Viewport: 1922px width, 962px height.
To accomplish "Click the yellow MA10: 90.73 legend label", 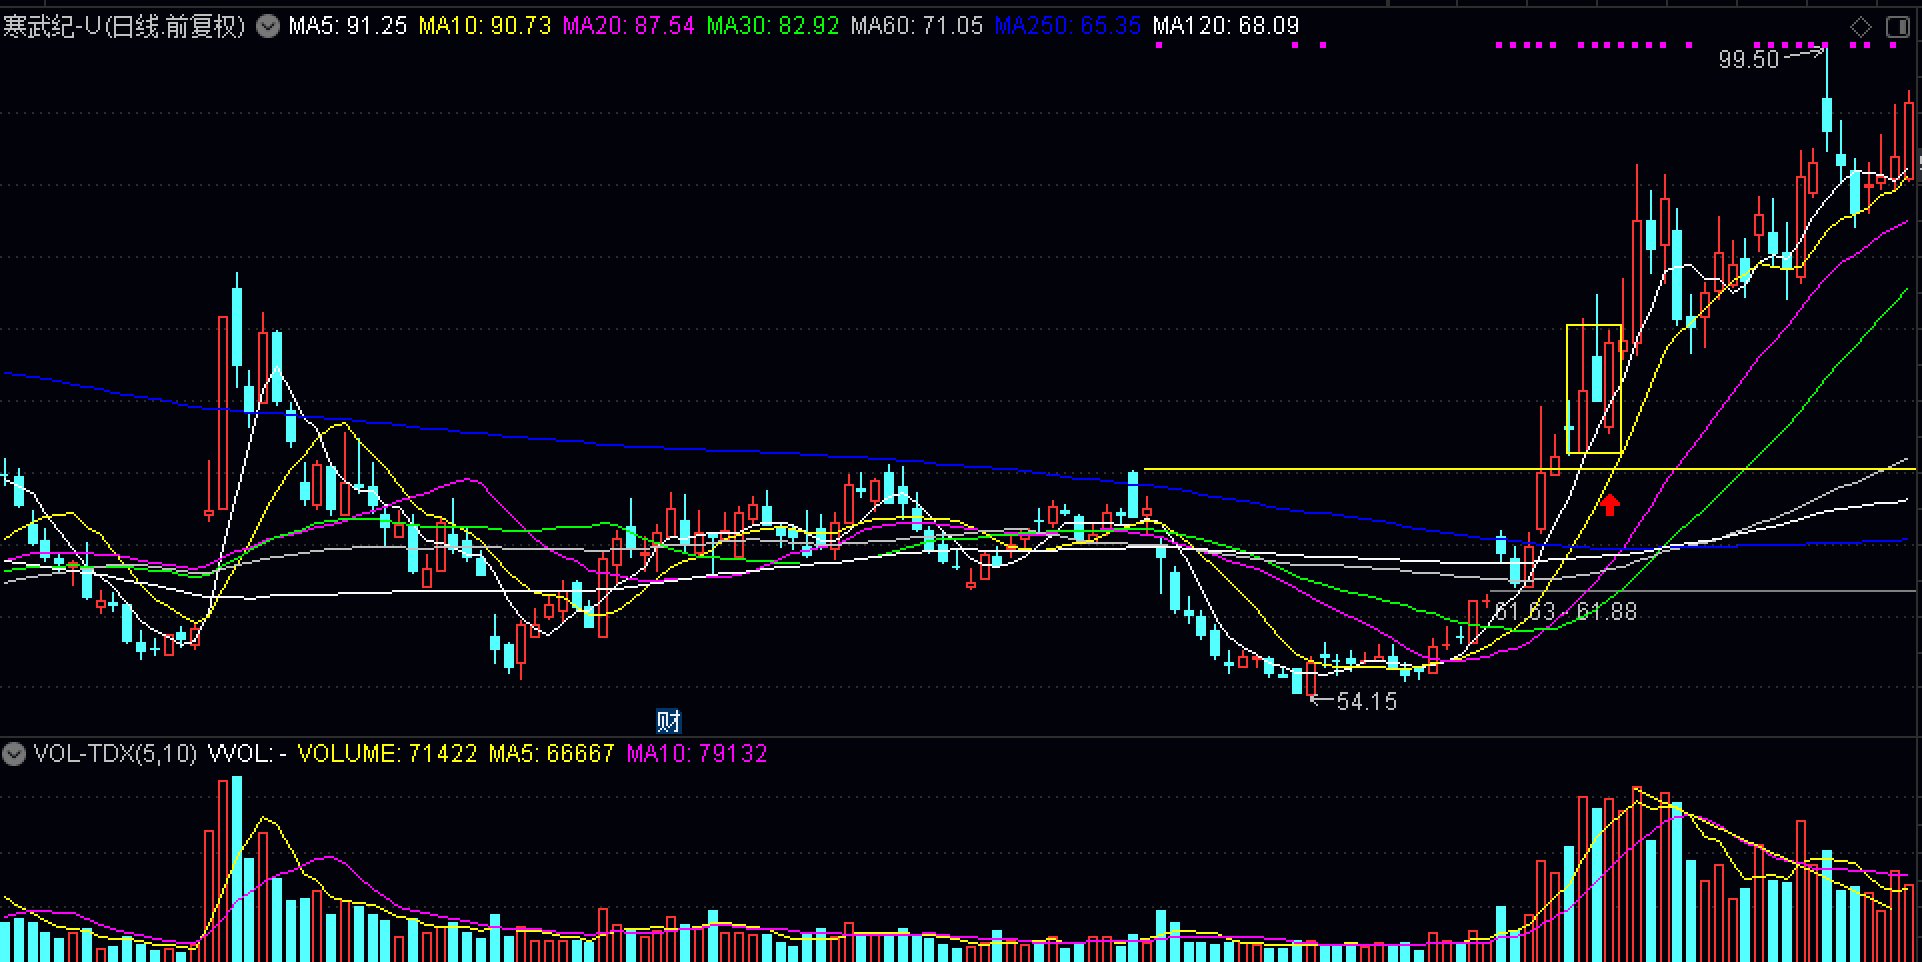I will click(485, 26).
